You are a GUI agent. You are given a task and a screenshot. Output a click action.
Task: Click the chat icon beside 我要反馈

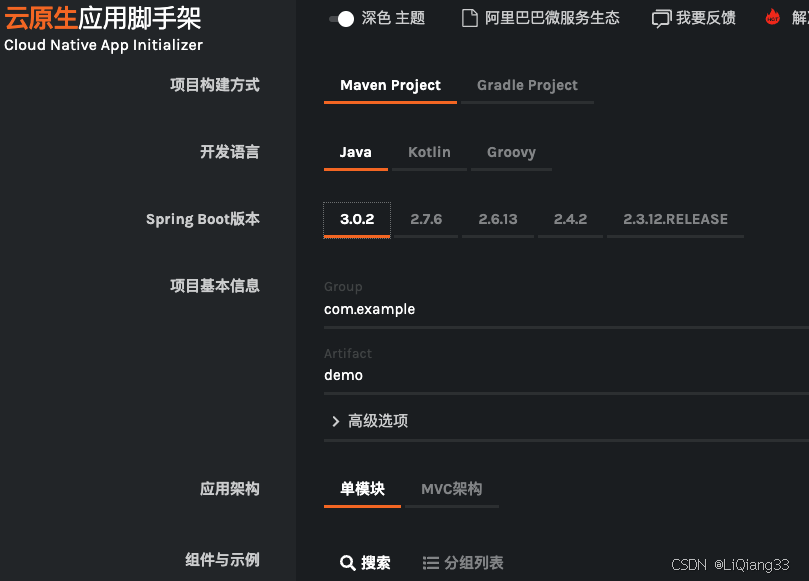(661, 19)
